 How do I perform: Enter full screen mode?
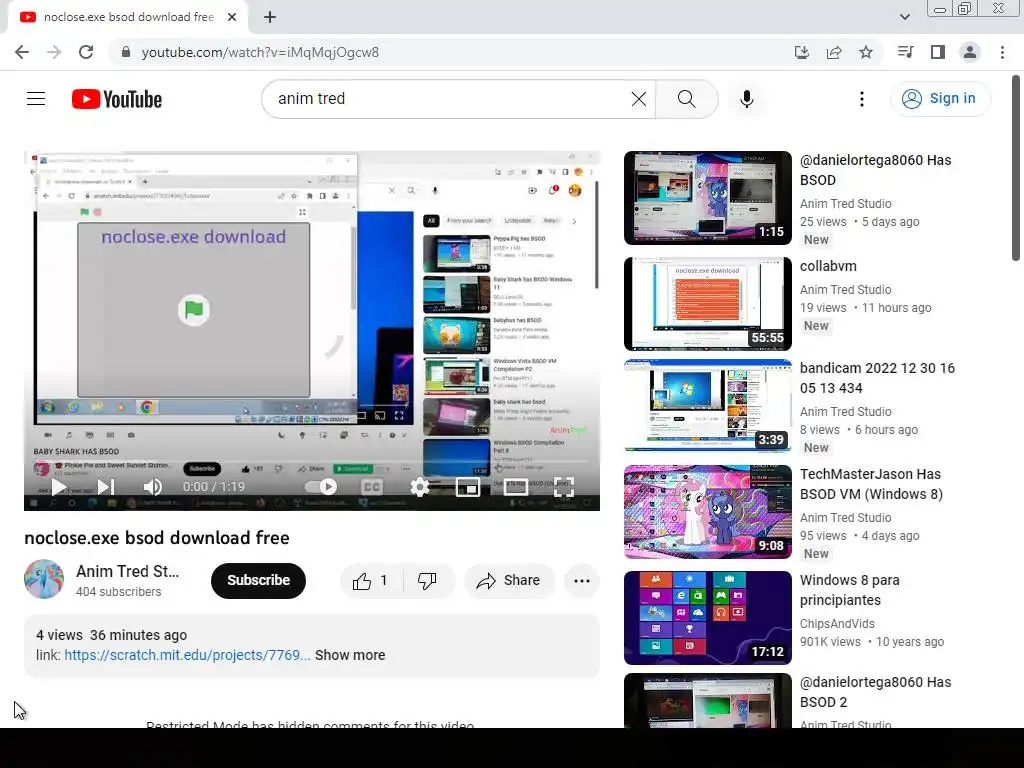(x=564, y=487)
